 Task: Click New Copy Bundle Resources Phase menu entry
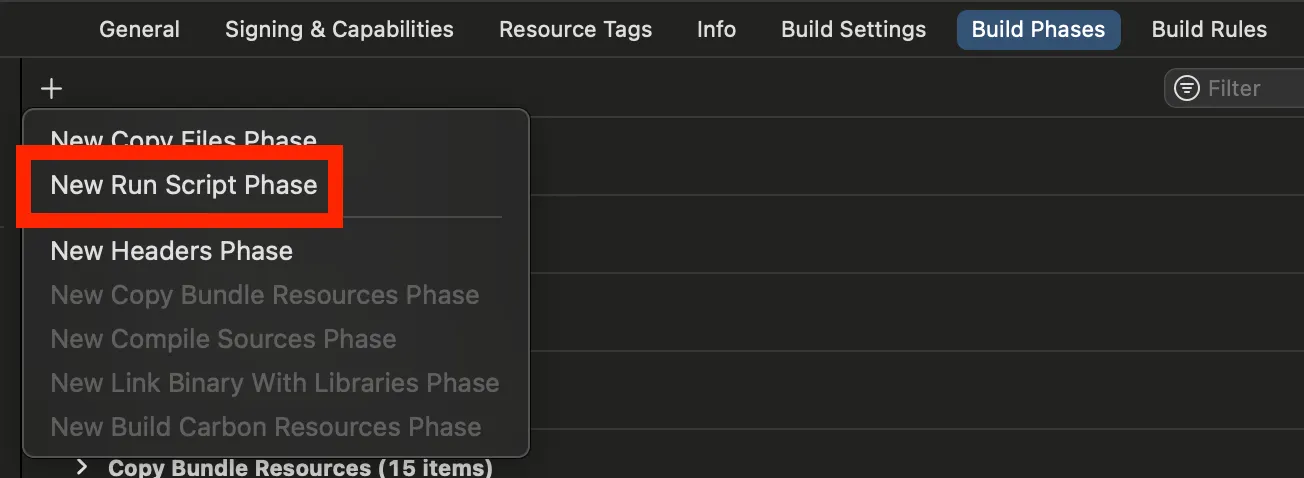click(265, 295)
